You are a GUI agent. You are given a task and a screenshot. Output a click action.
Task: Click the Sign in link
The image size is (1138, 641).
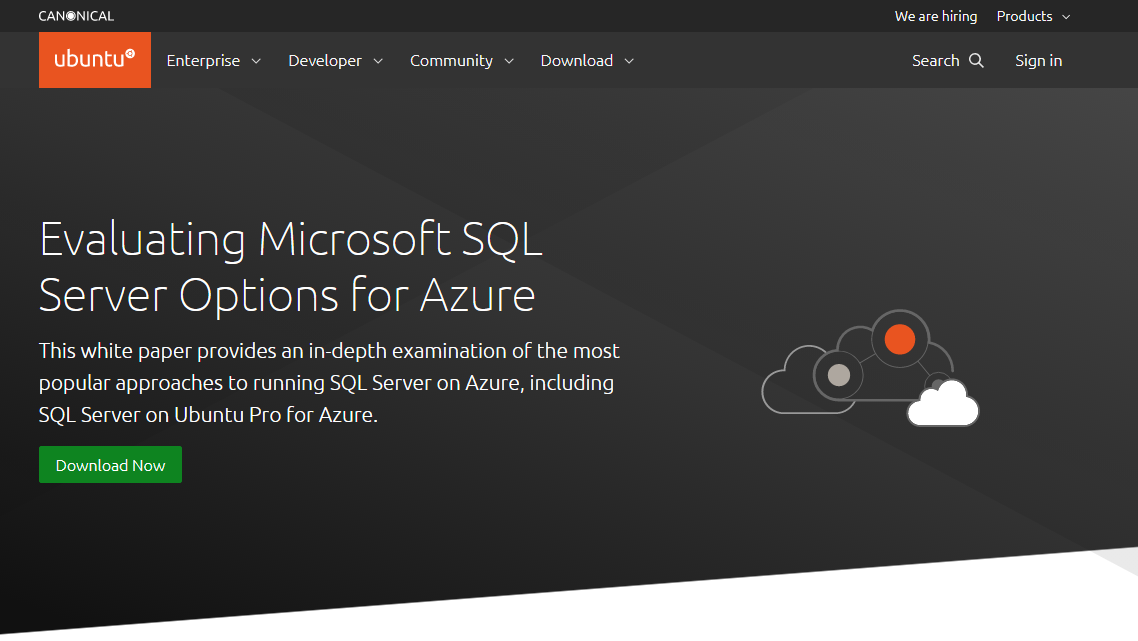[x=1039, y=61]
